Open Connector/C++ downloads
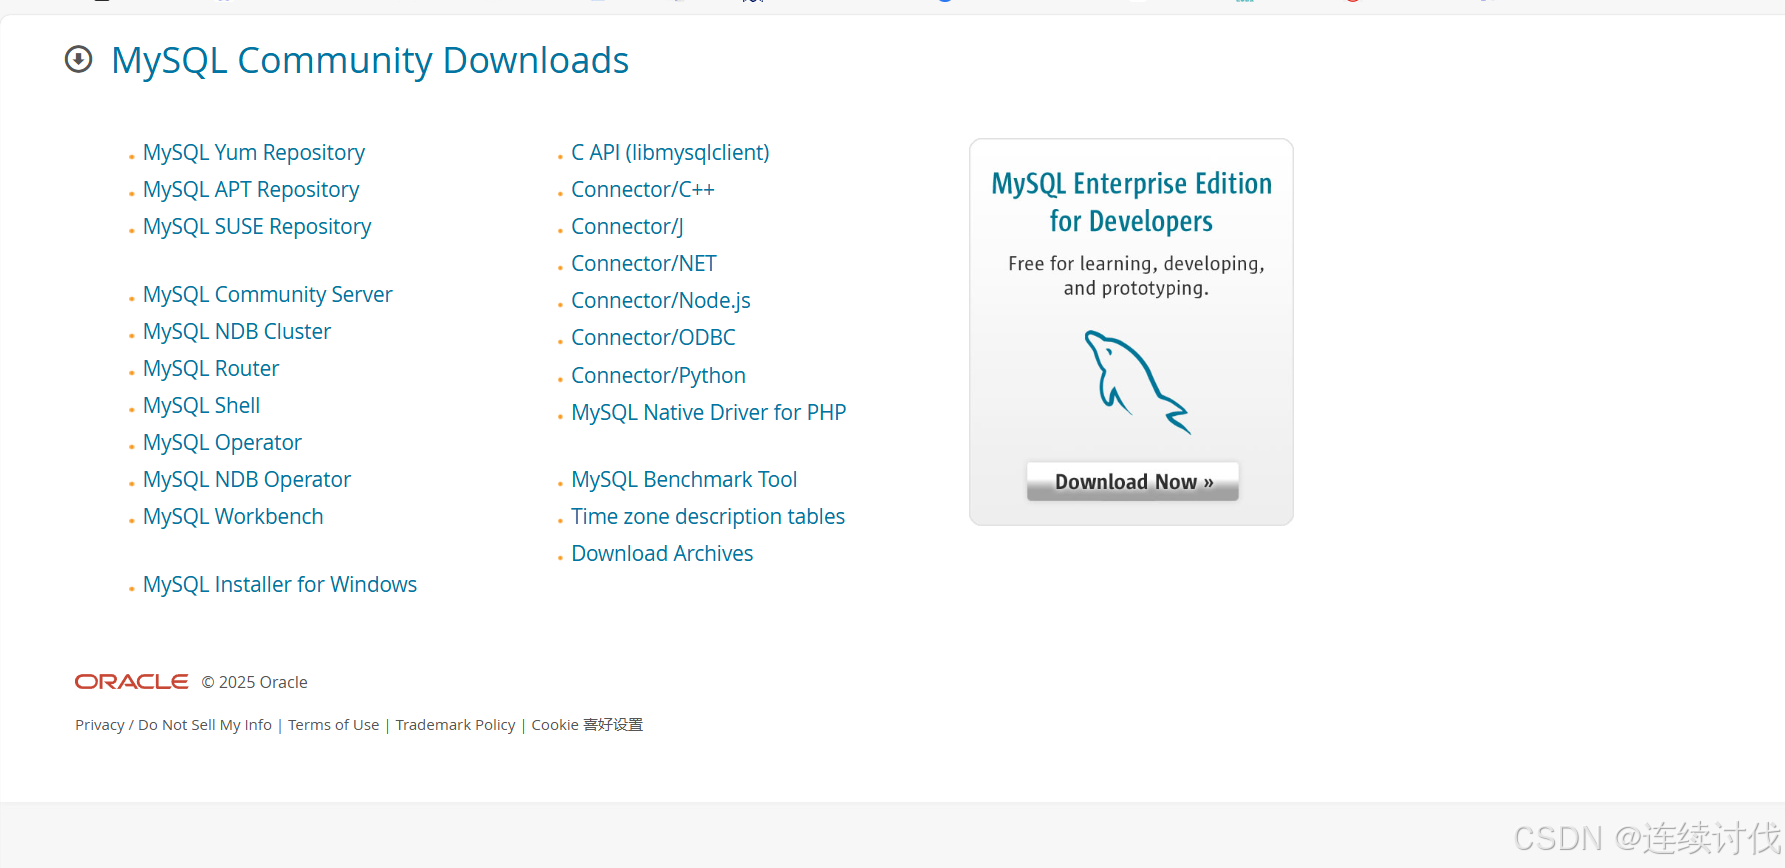This screenshot has height=868, width=1785. [x=643, y=190]
